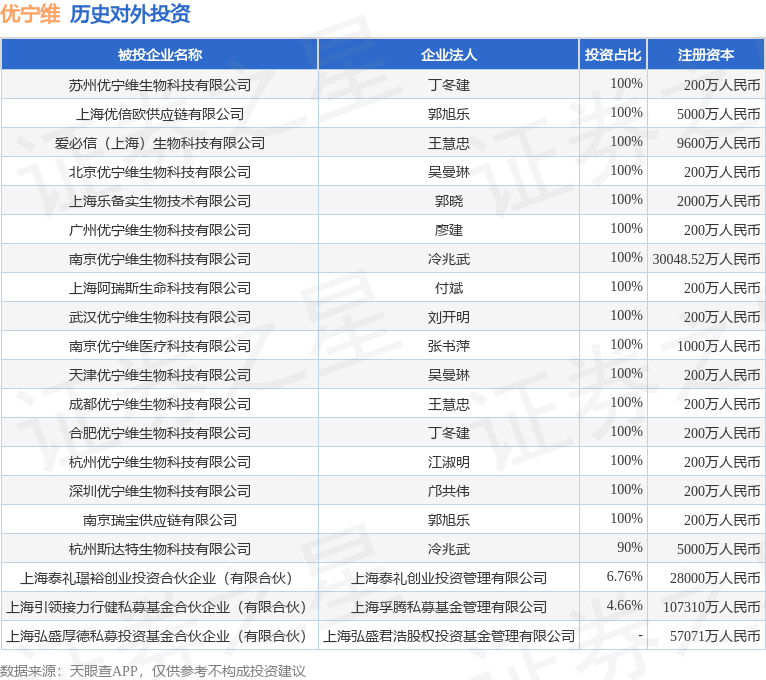Click the 90% investment ratio value
This screenshot has height=680, width=766.
click(x=630, y=547)
